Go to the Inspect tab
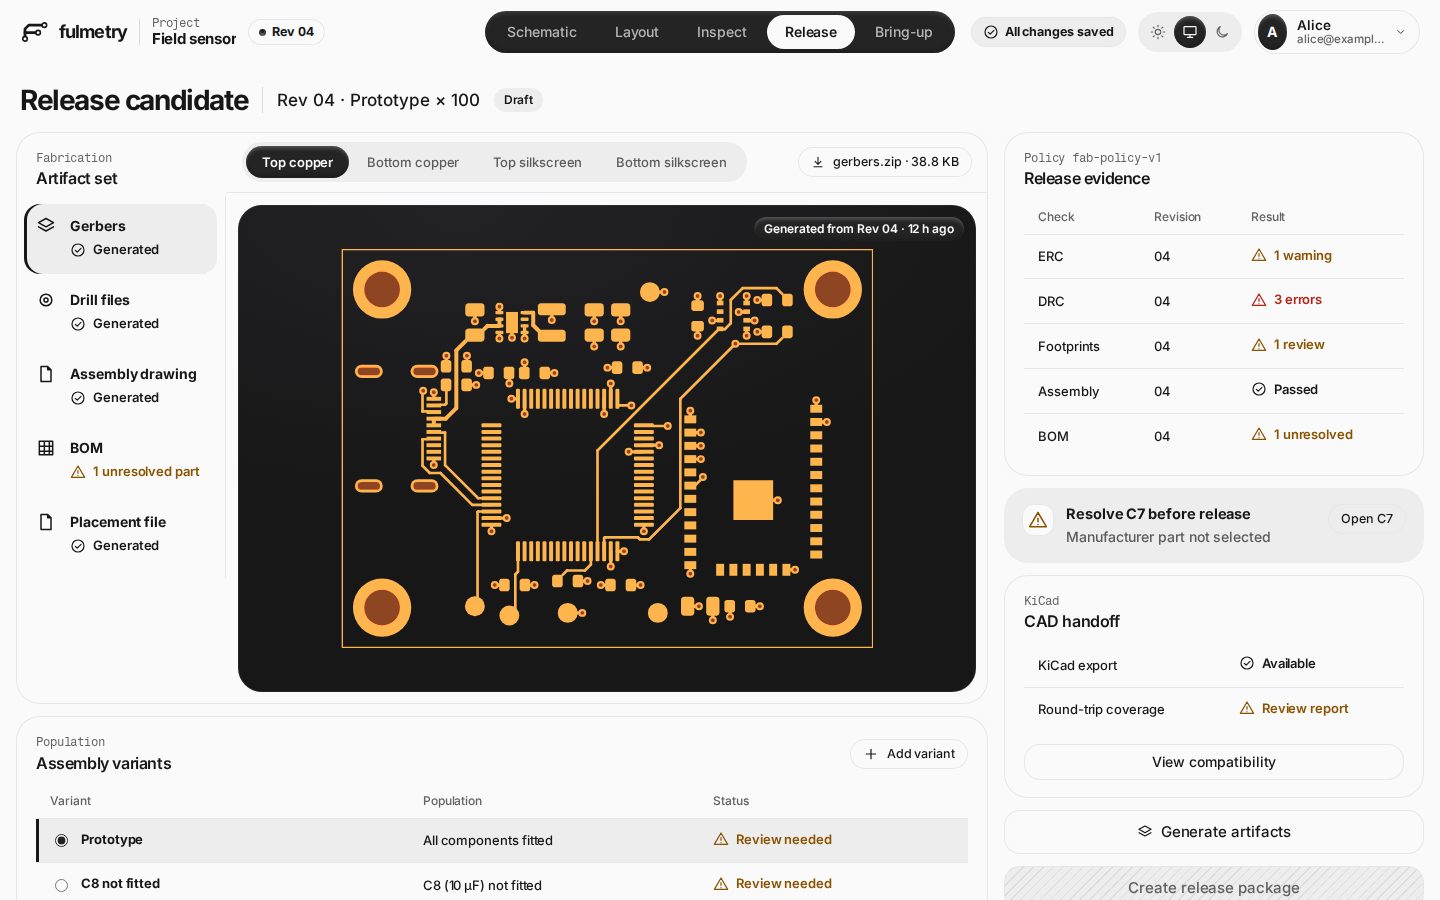 (722, 32)
